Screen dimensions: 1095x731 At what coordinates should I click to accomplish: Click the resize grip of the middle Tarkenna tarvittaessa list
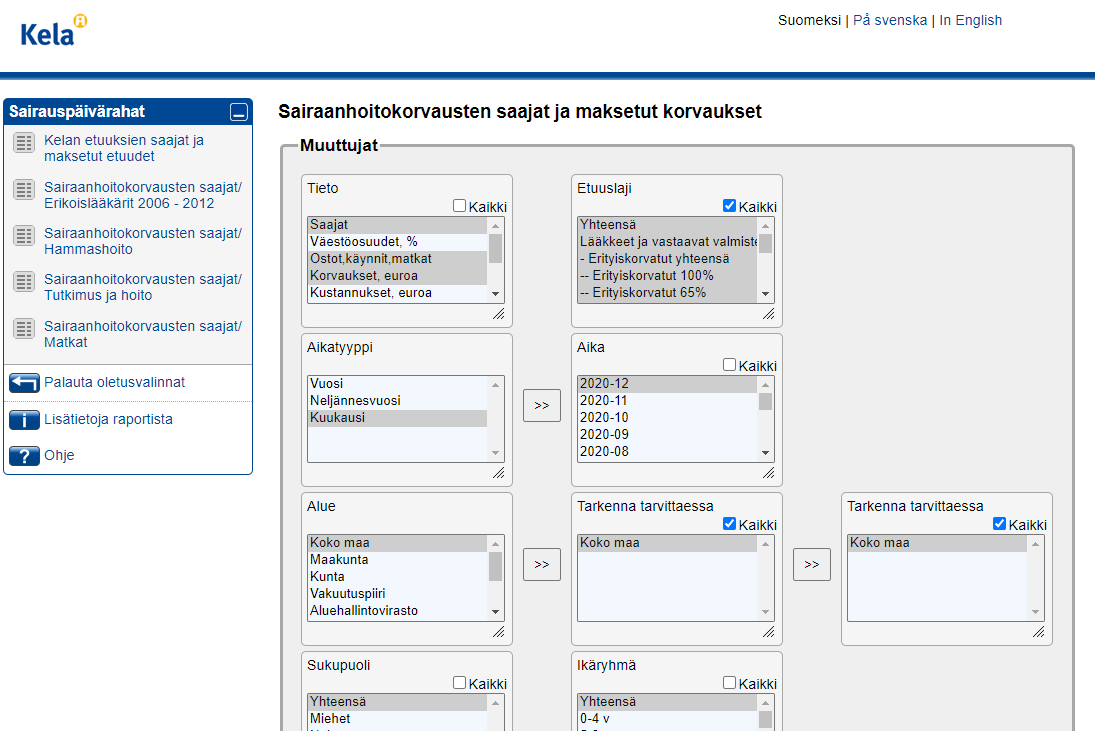tap(769, 633)
